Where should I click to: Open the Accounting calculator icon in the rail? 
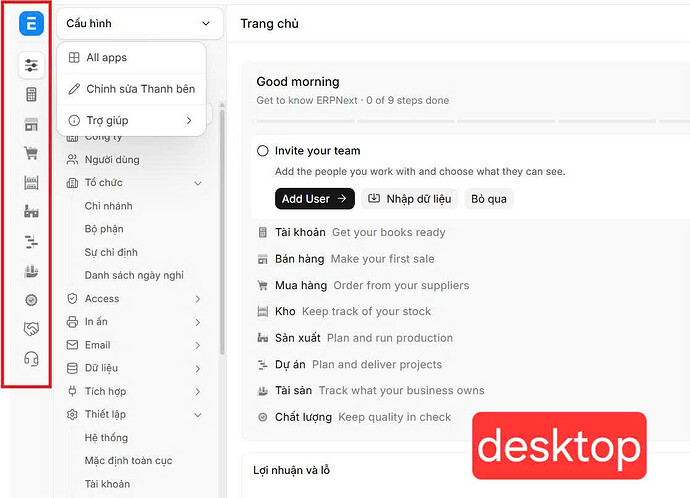(31, 94)
